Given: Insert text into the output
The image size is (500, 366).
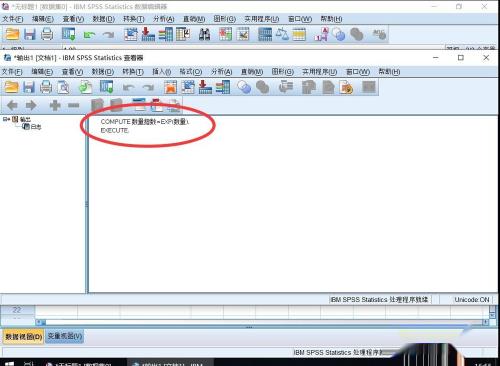Looking at the screenshot, I should click(x=174, y=105).
